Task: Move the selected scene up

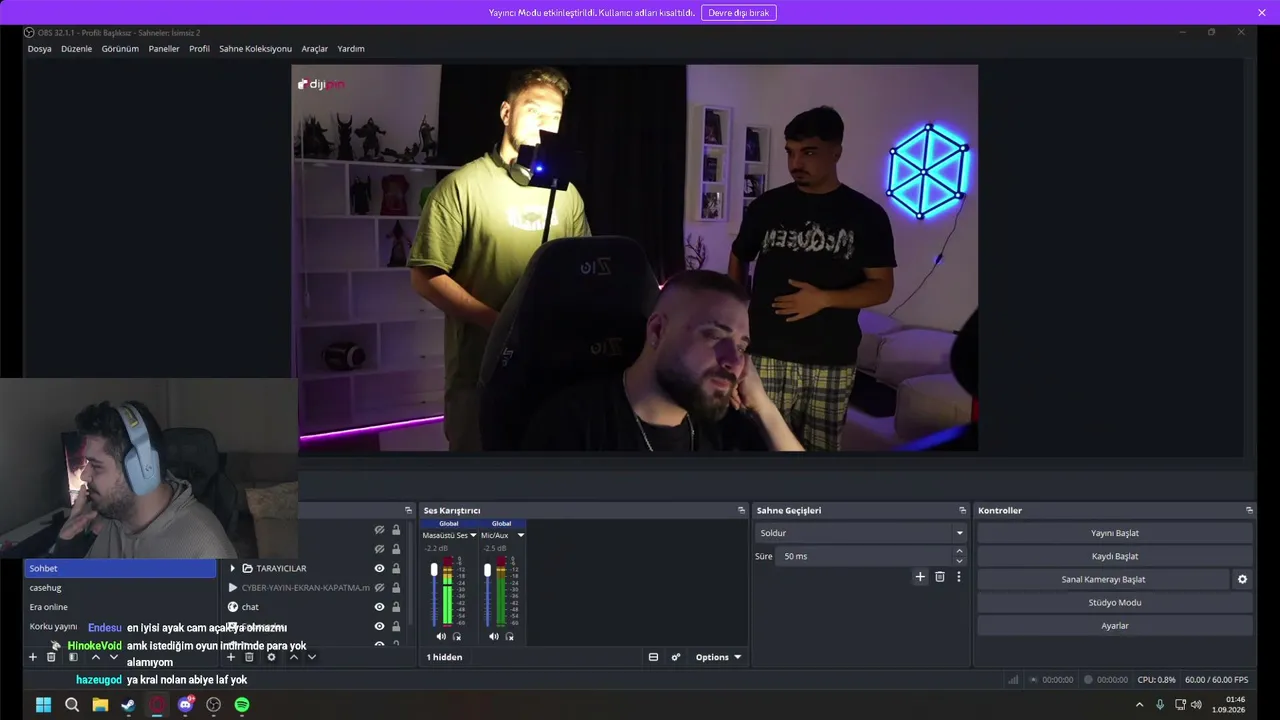Action: click(x=96, y=657)
